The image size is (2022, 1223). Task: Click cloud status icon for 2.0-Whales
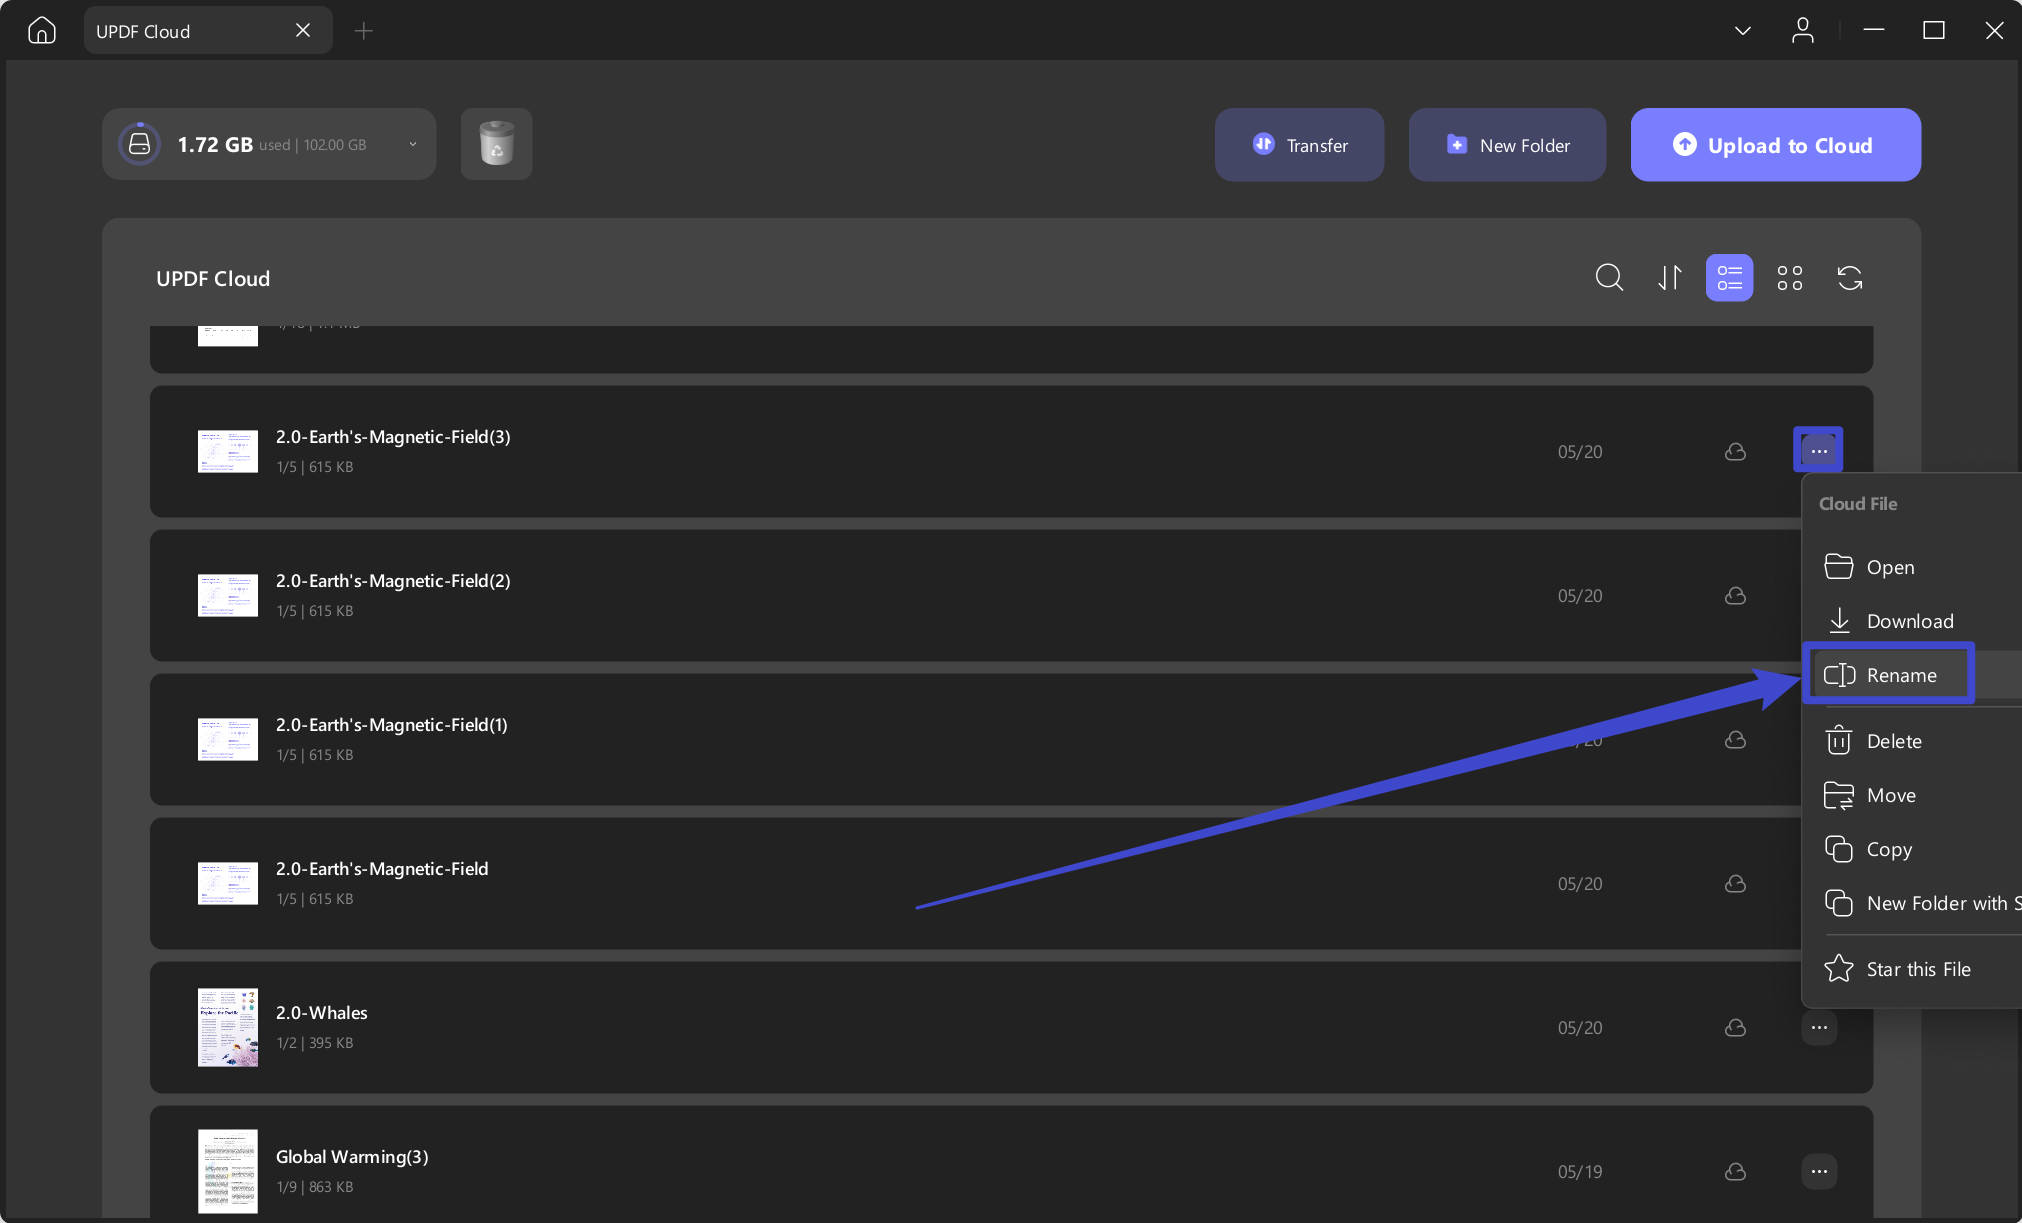[1735, 1028]
